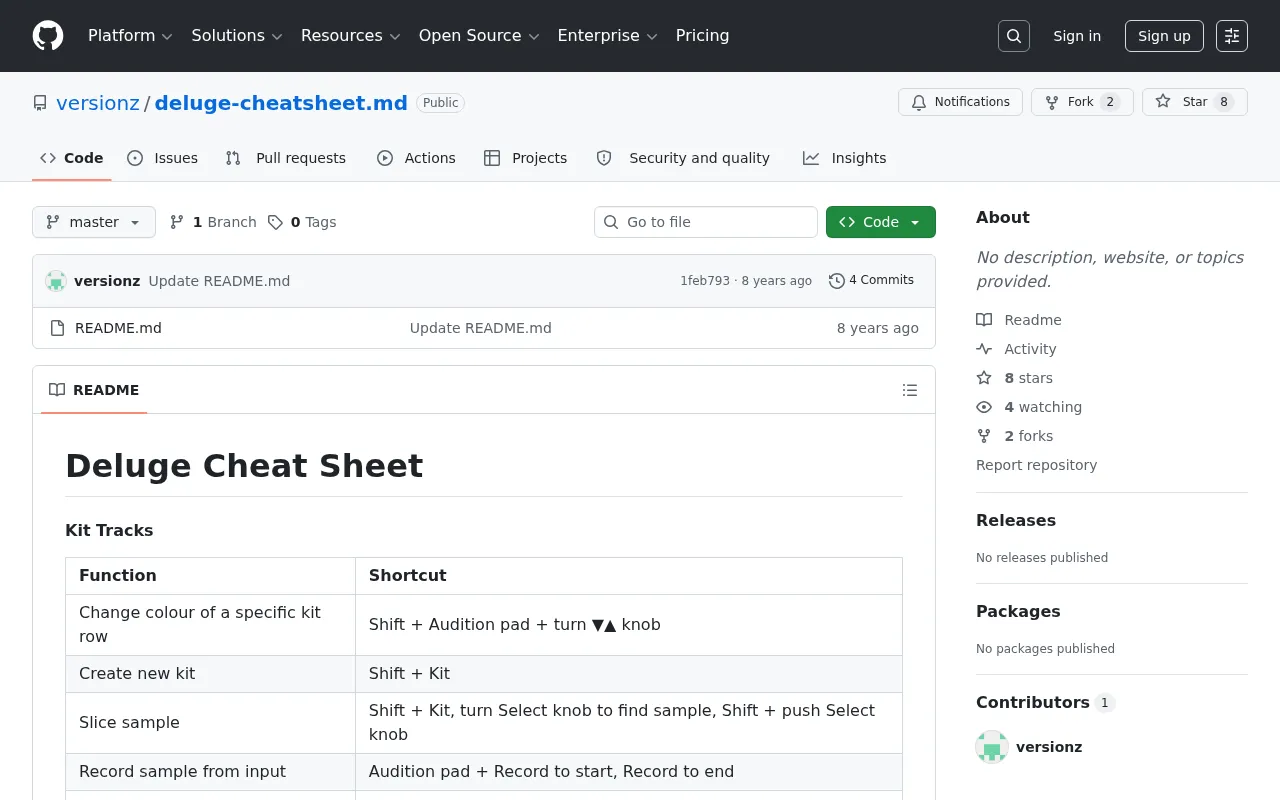Open the Contributors heading link
The height and width of the screenshot is (800, 1280).
pos(1045,702)
